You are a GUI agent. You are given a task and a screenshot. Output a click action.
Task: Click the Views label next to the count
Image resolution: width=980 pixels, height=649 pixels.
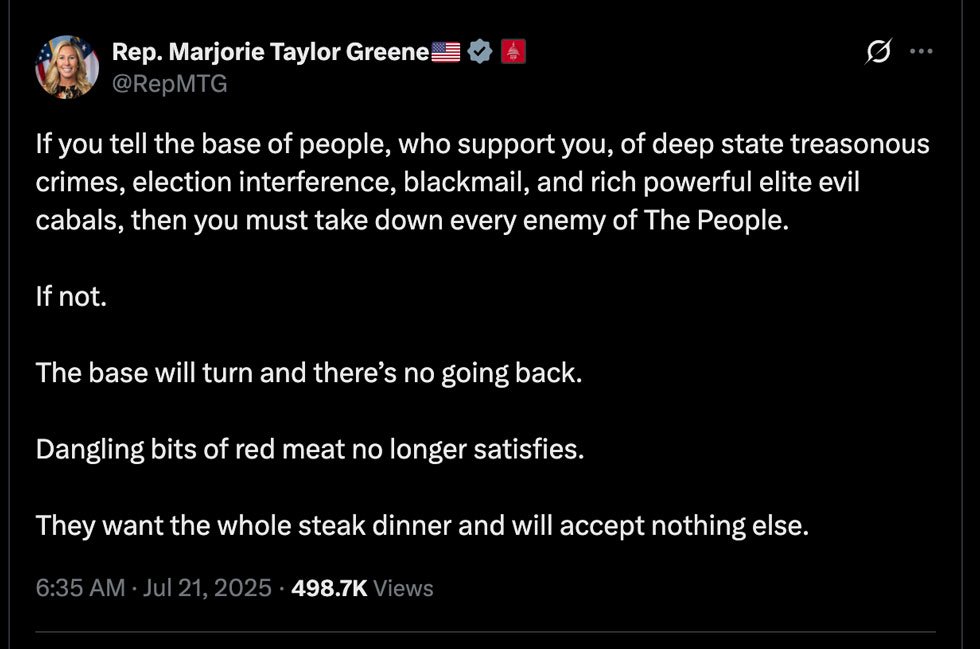click(403, 588)
